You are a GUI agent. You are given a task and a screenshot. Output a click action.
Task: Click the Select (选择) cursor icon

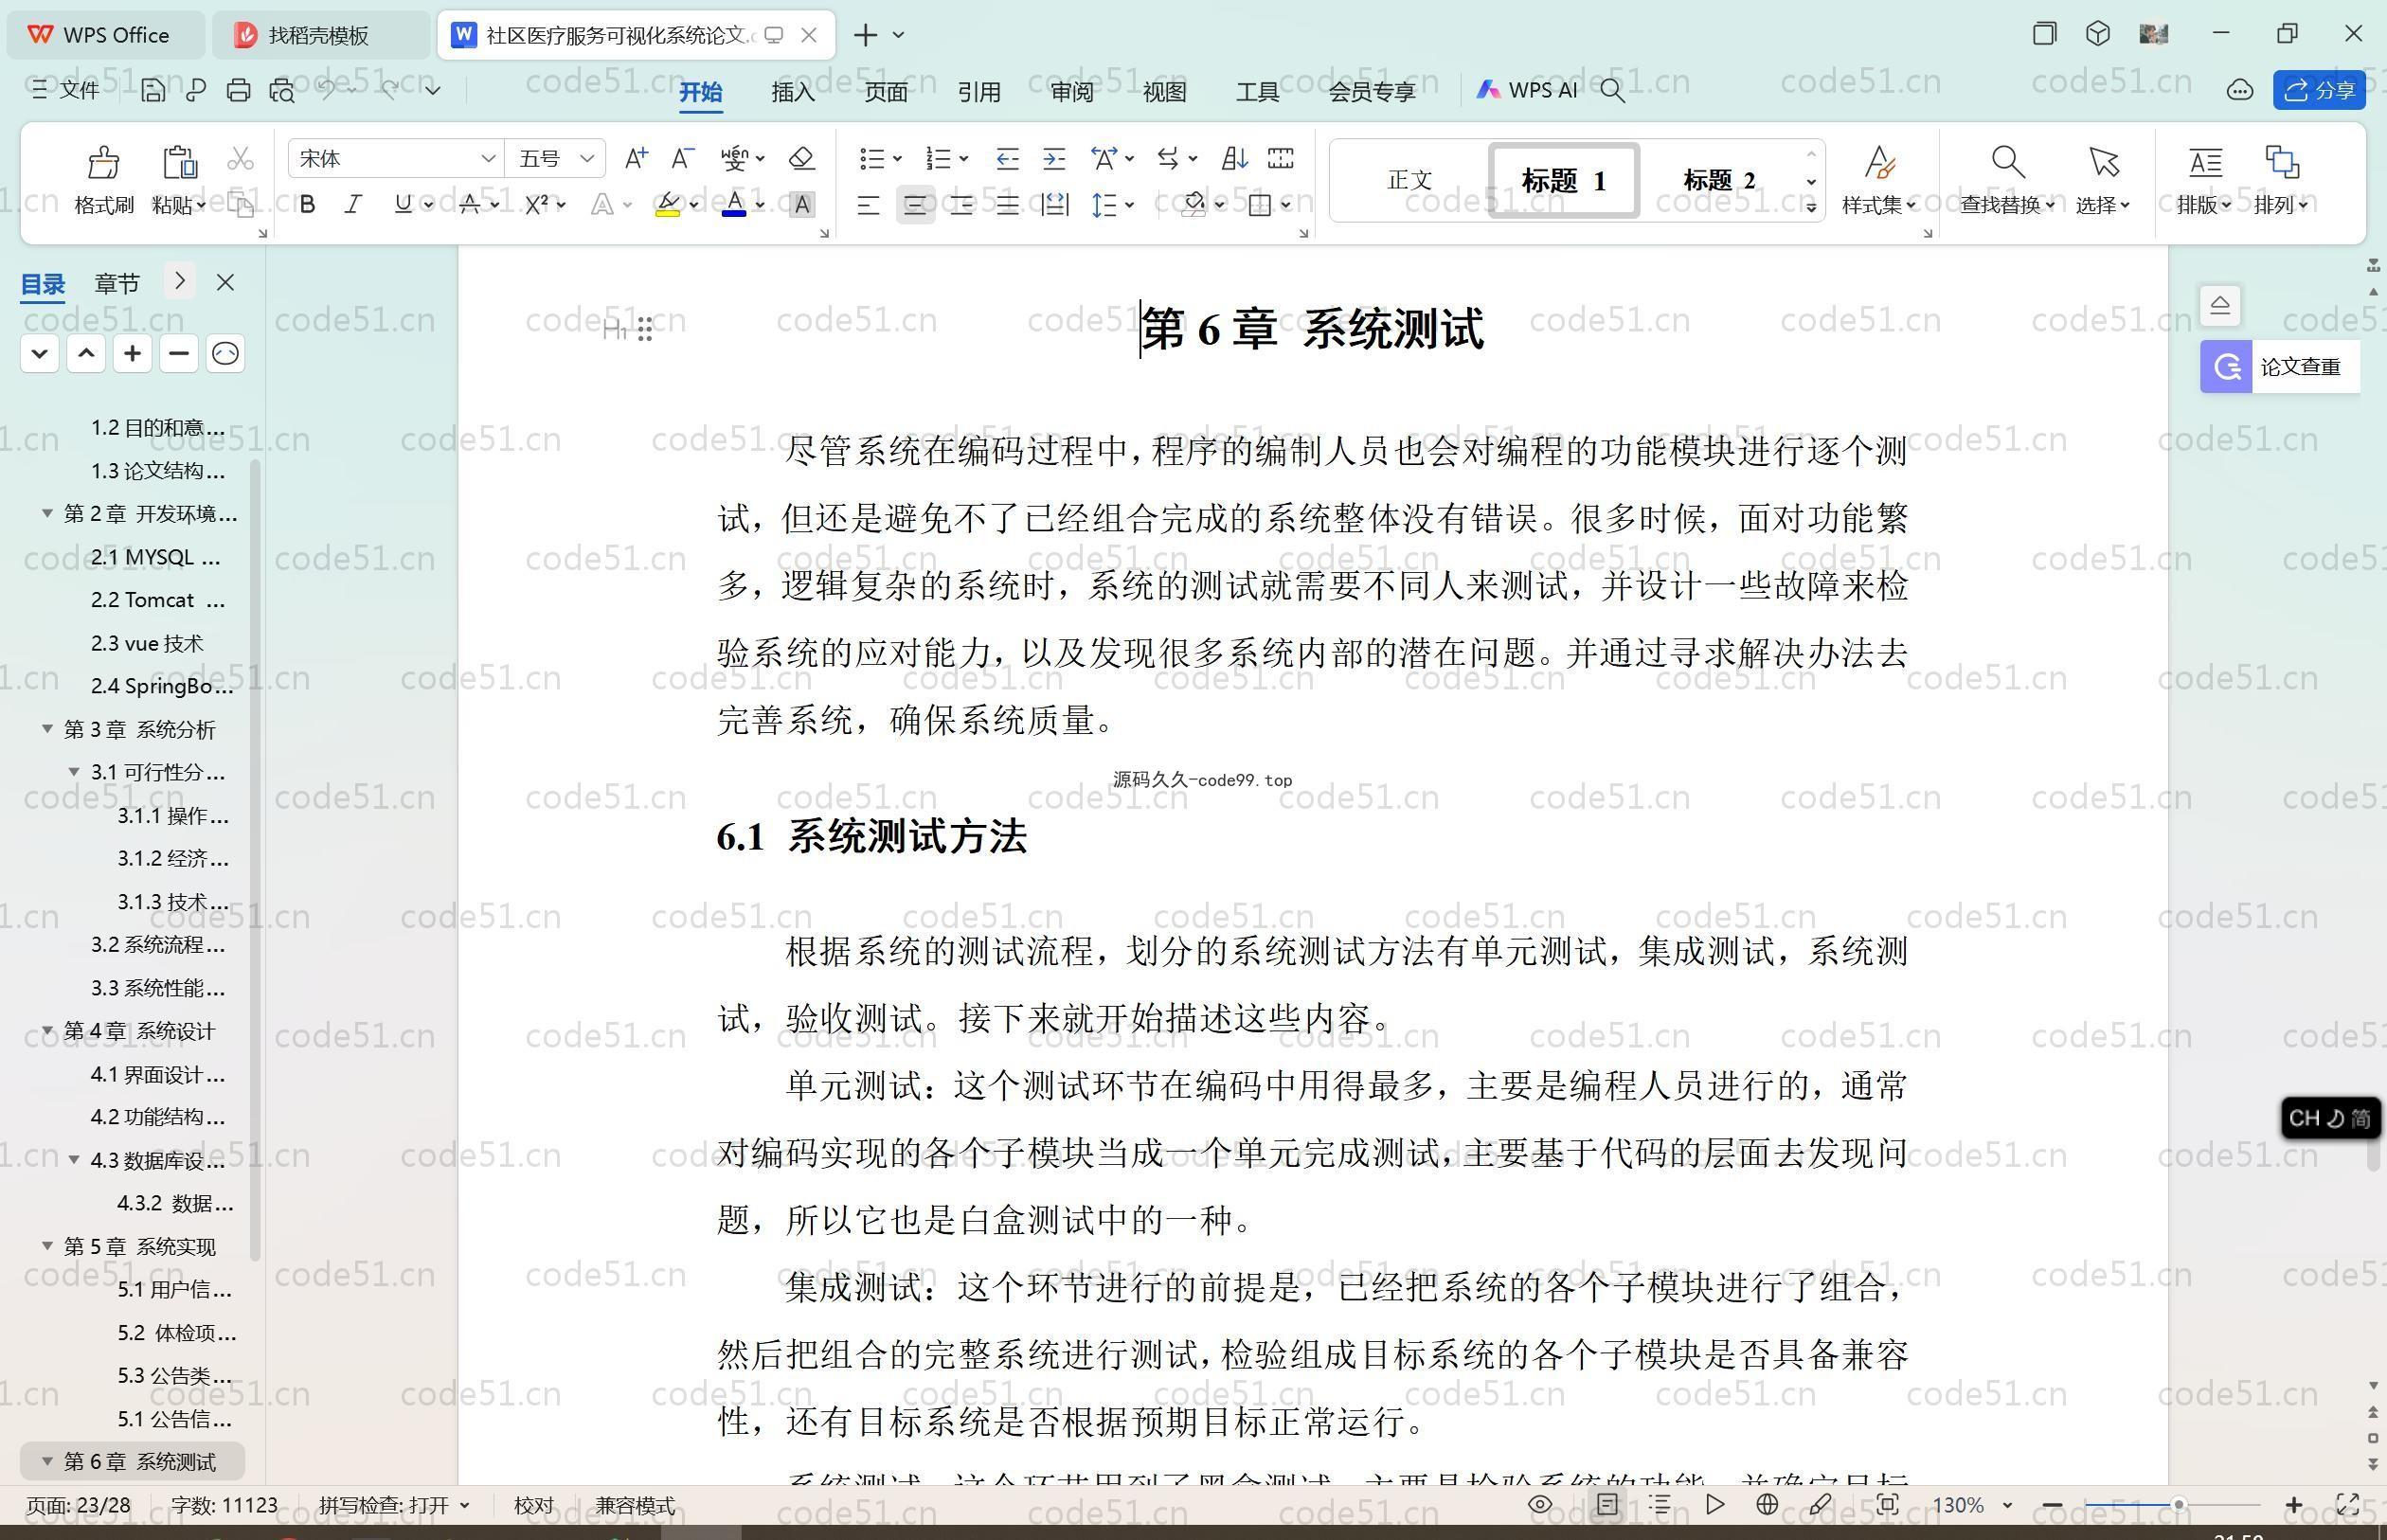click(x=2103, y=161)
